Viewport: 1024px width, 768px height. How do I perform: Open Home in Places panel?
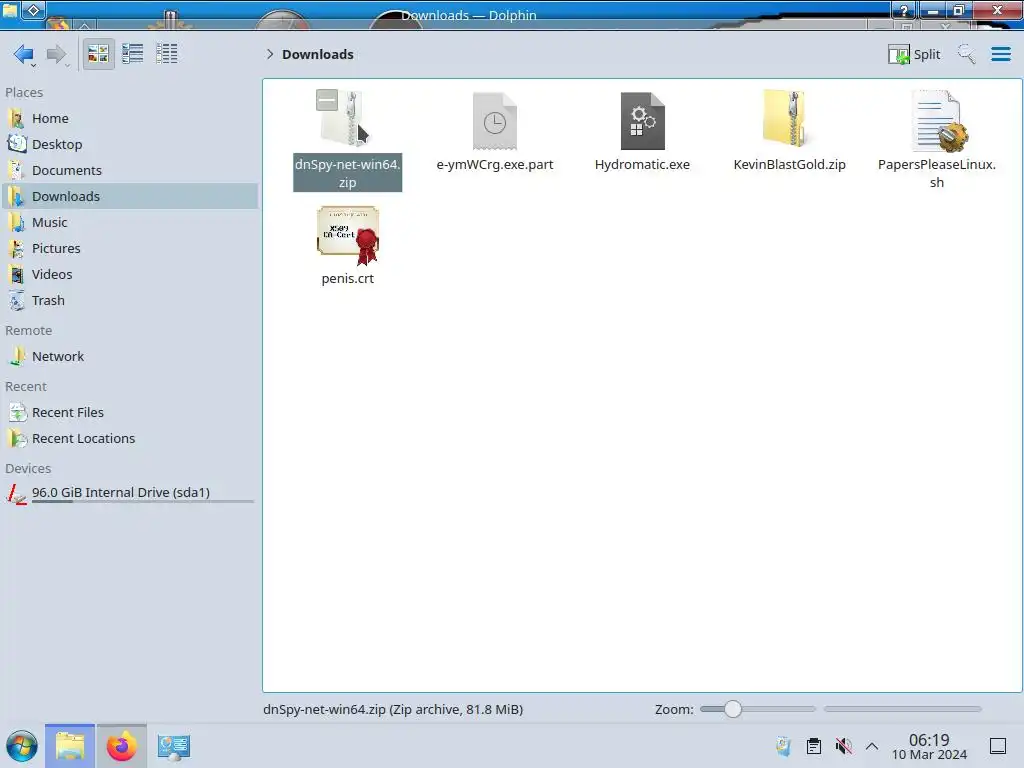131,118
